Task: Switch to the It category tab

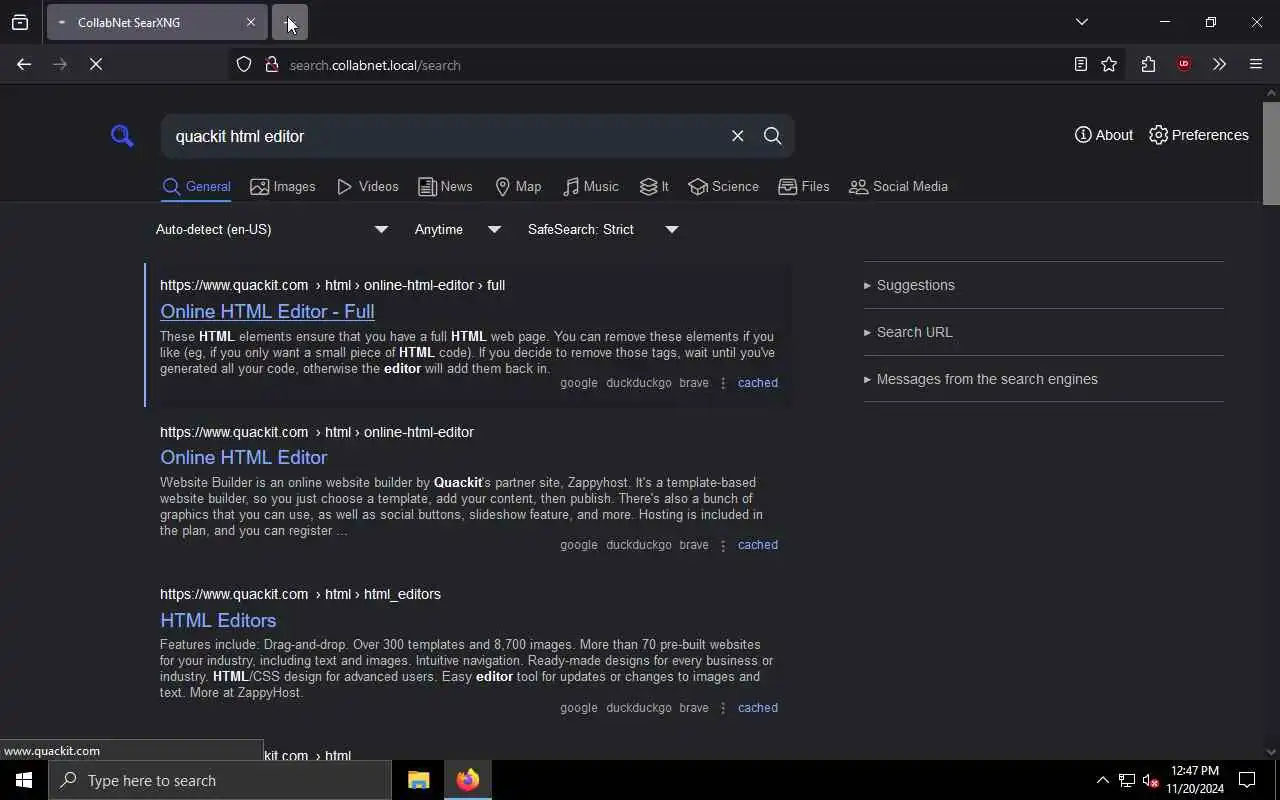Action: 654,187
